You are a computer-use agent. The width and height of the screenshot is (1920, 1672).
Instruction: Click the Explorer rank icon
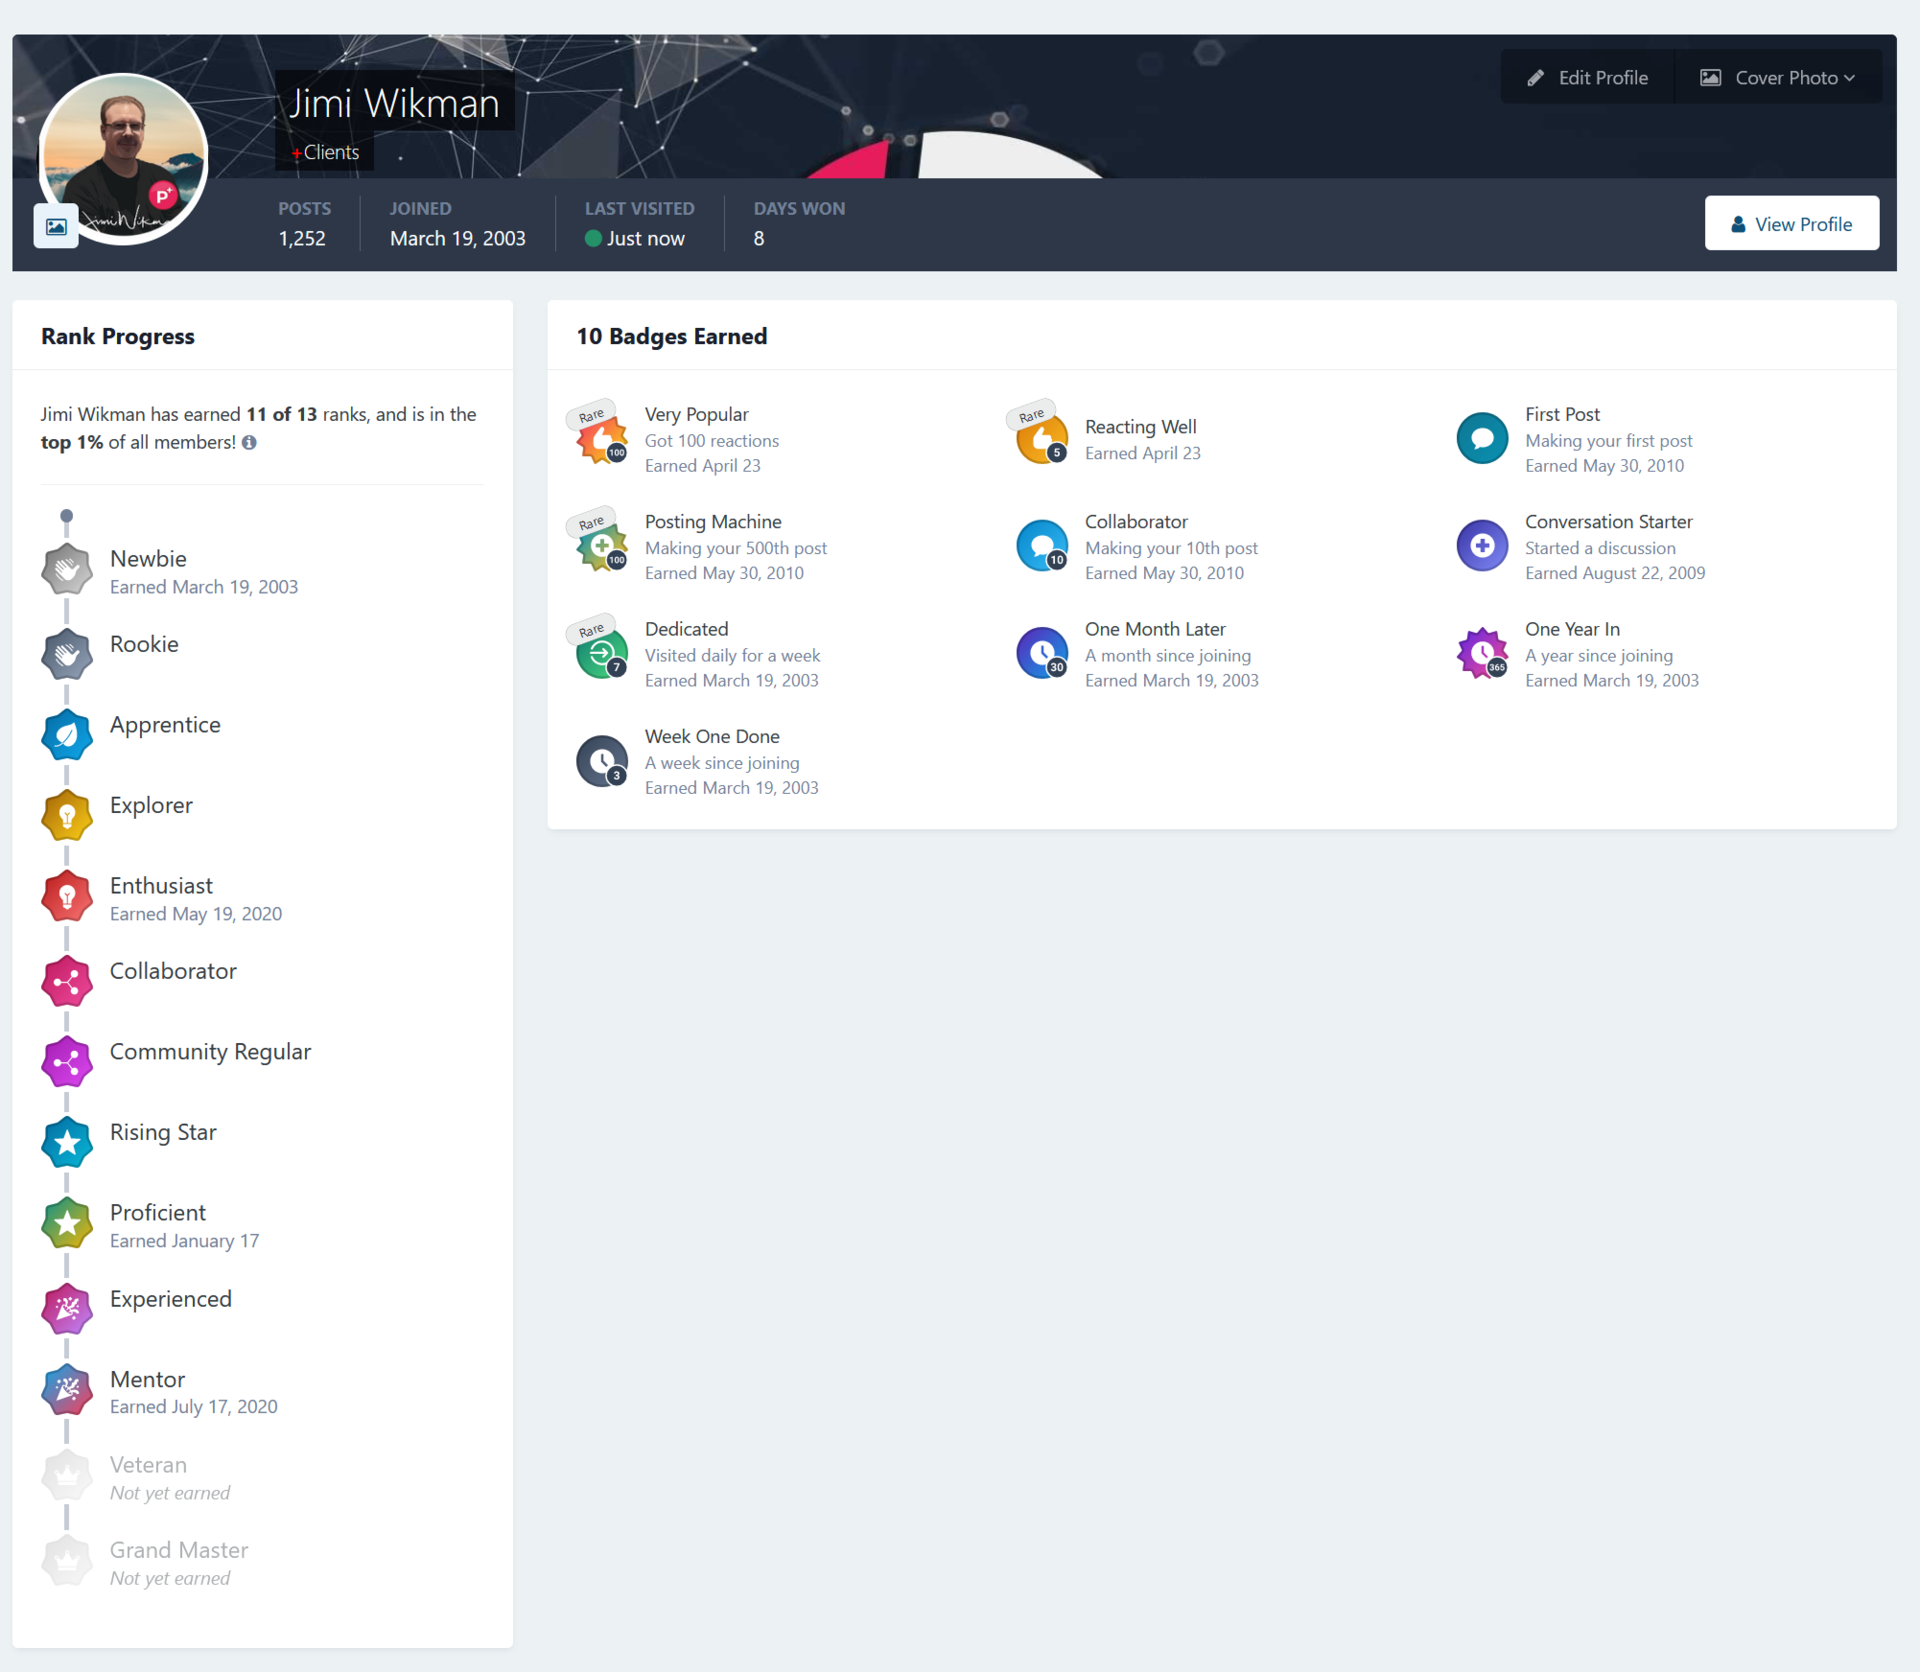coord(67,815)
